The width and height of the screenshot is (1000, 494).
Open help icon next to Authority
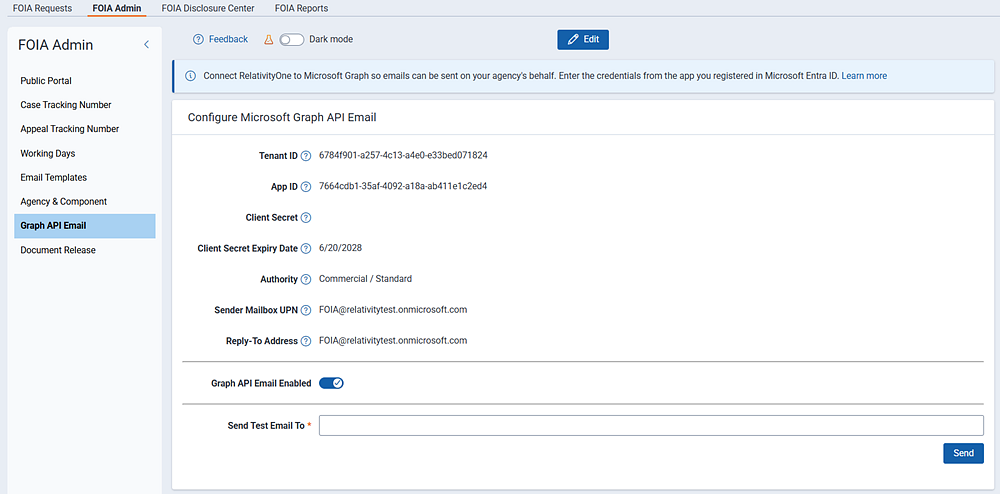pos(305,279)
